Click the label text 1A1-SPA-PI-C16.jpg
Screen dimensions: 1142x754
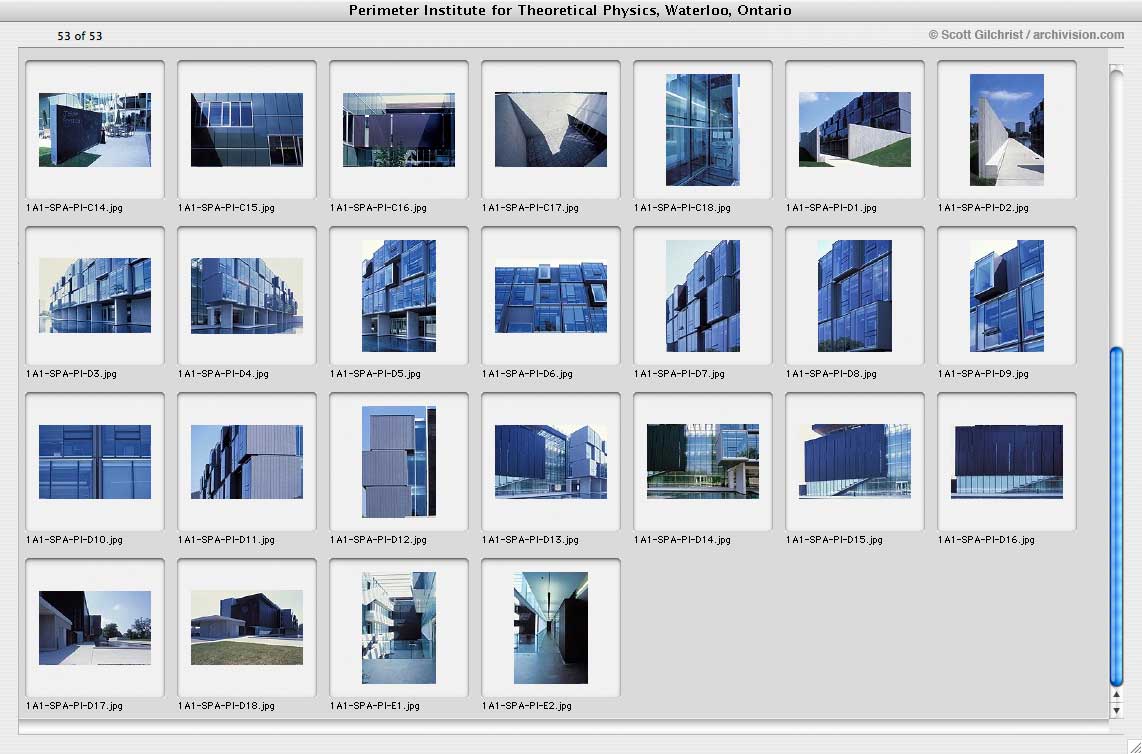pyautogui.click(x=379, y=208)
